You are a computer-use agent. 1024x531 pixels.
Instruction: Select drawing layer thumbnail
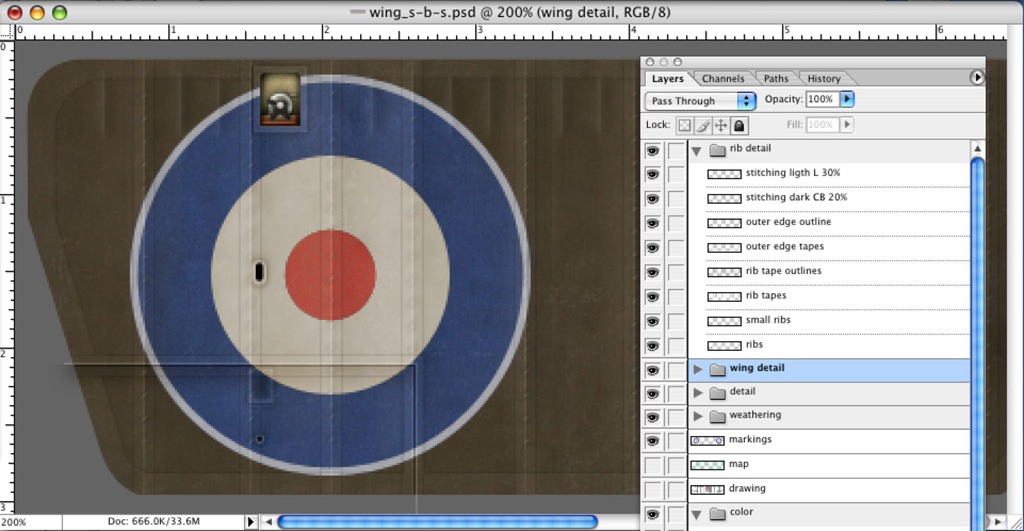click(x=707, y=489)
